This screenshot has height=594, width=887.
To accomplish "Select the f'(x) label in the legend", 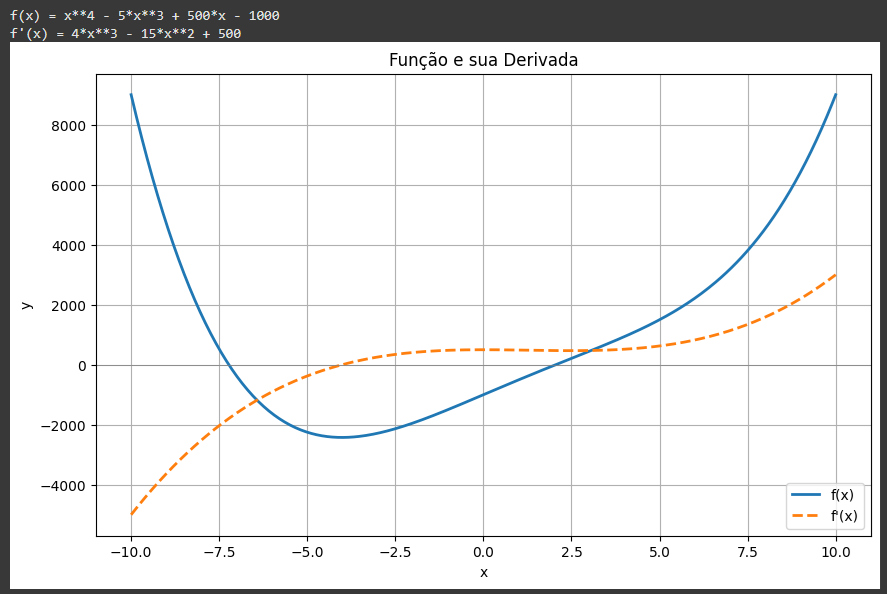I will coord(842,516).
